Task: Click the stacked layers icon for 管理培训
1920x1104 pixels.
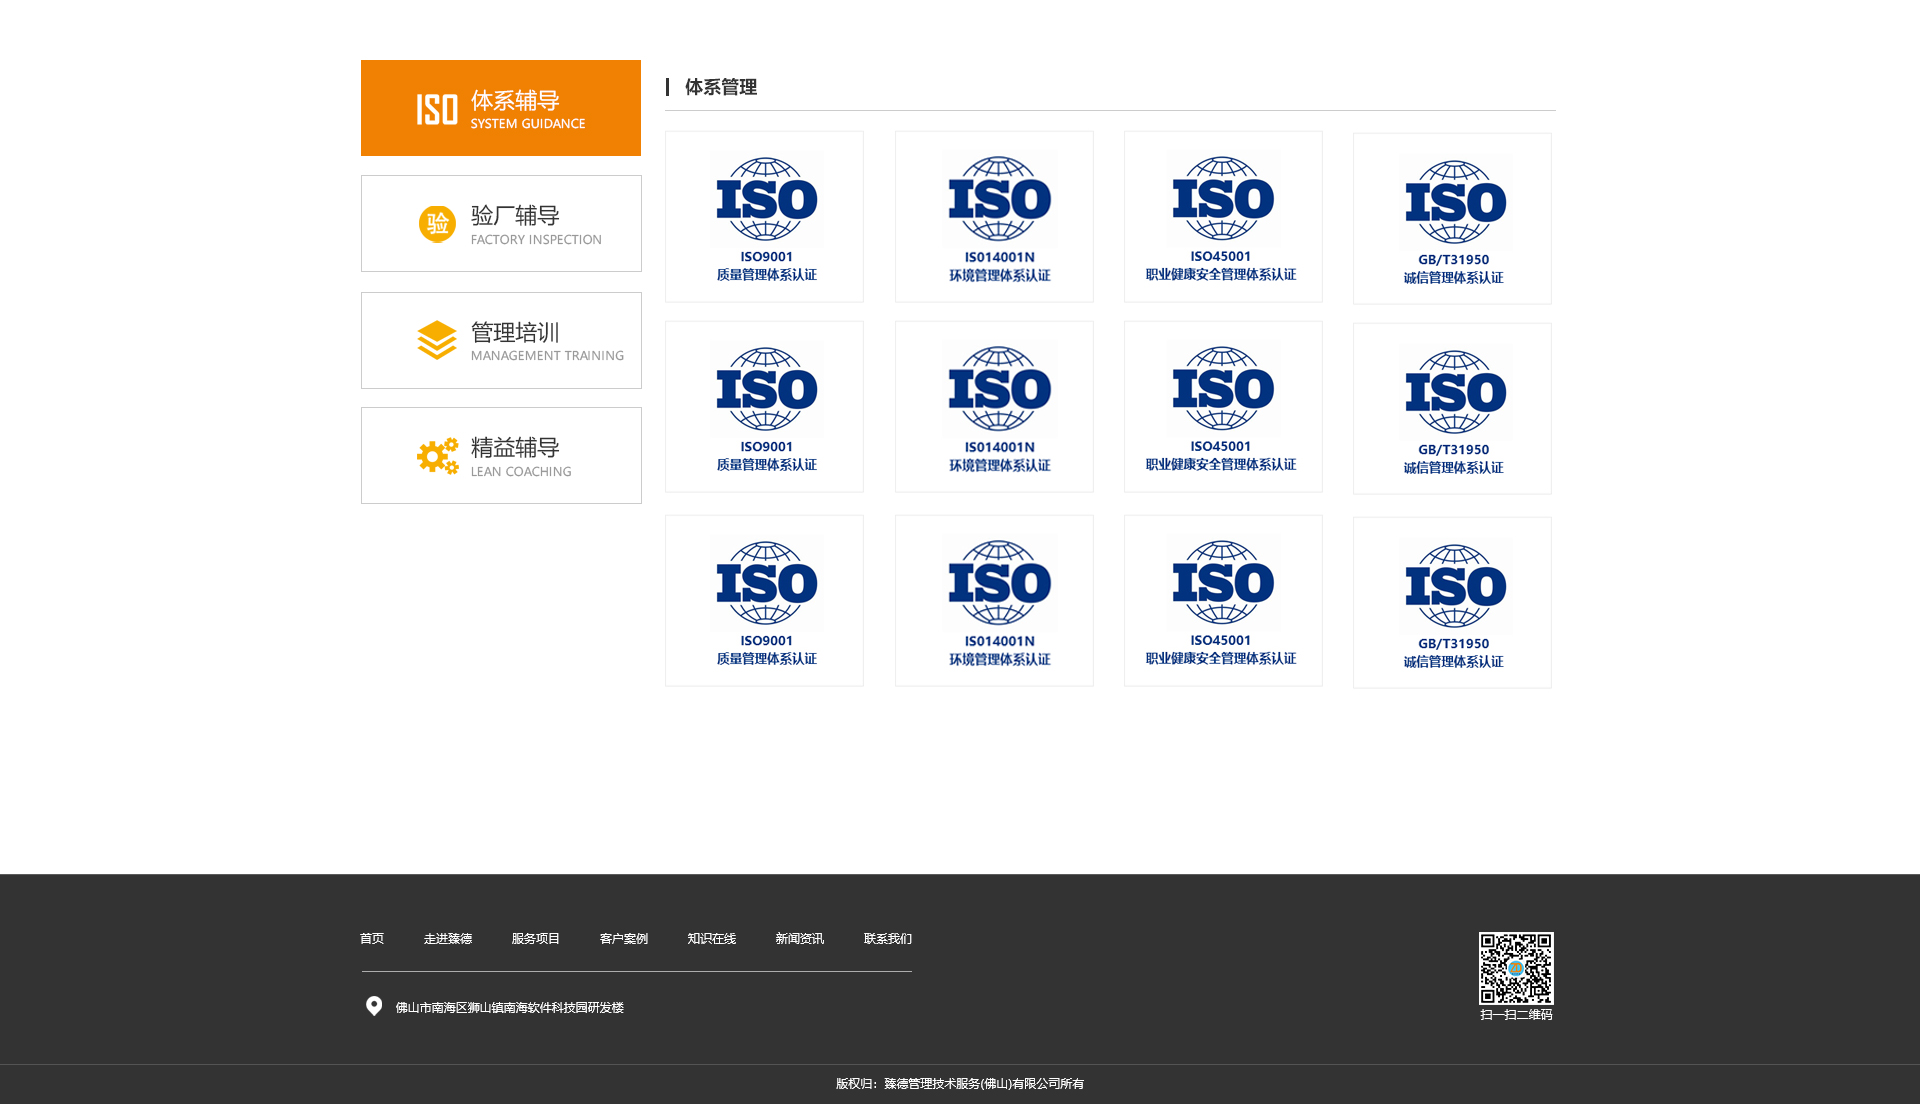Action: [437, 340]
